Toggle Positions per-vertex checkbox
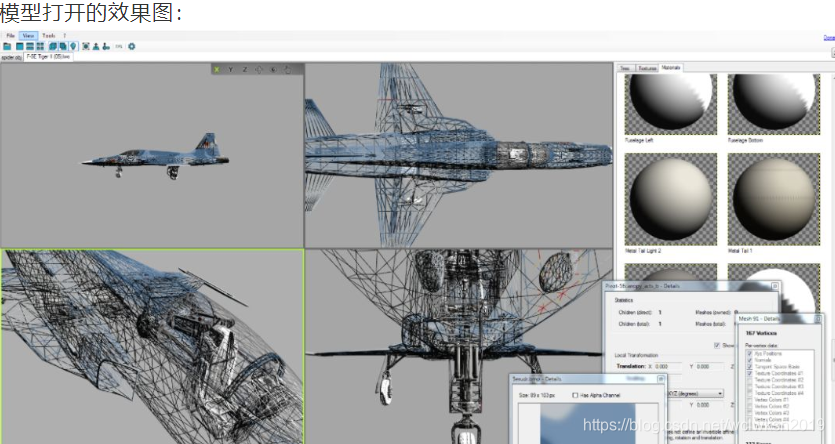835x444 pixels. pyautogui.click(x=750, y=353)
